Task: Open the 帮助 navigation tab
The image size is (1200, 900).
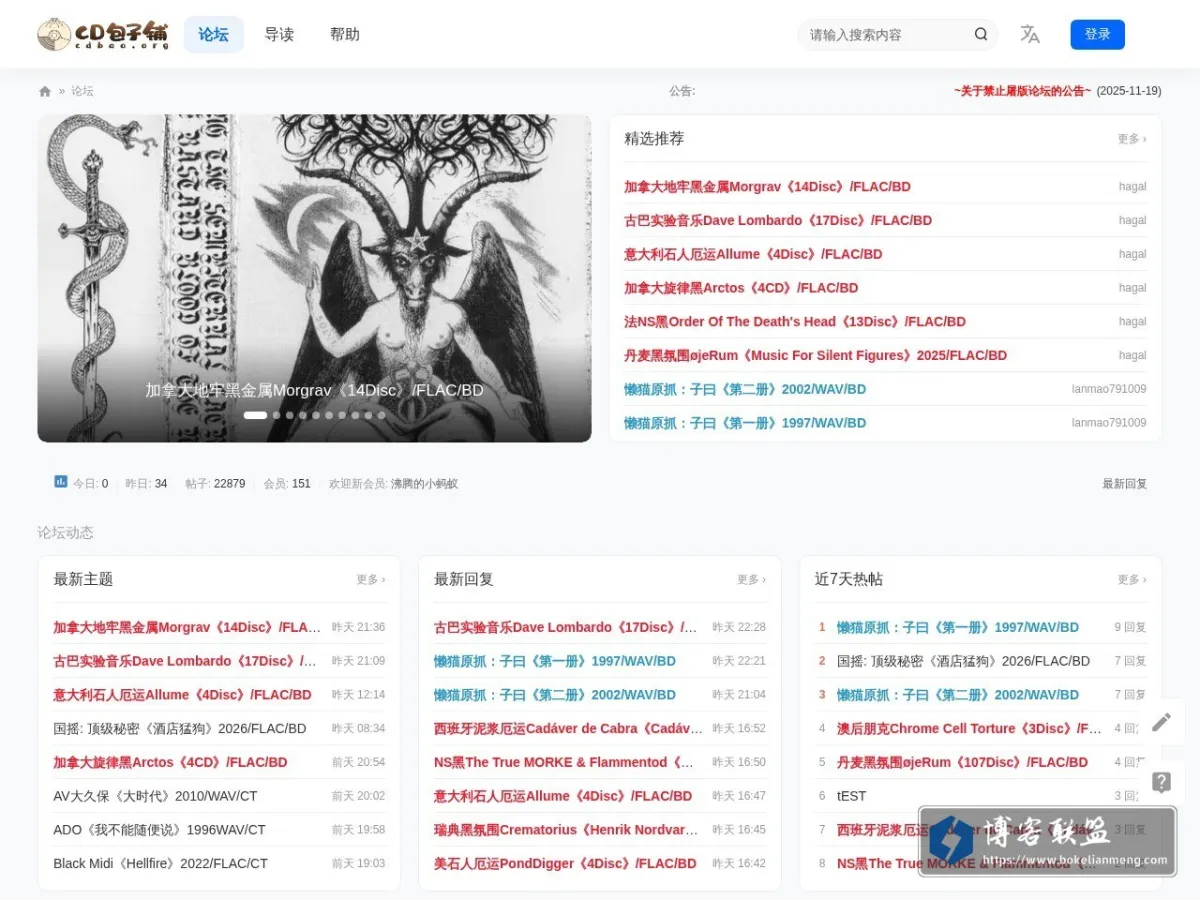Action: coord(345,34)
